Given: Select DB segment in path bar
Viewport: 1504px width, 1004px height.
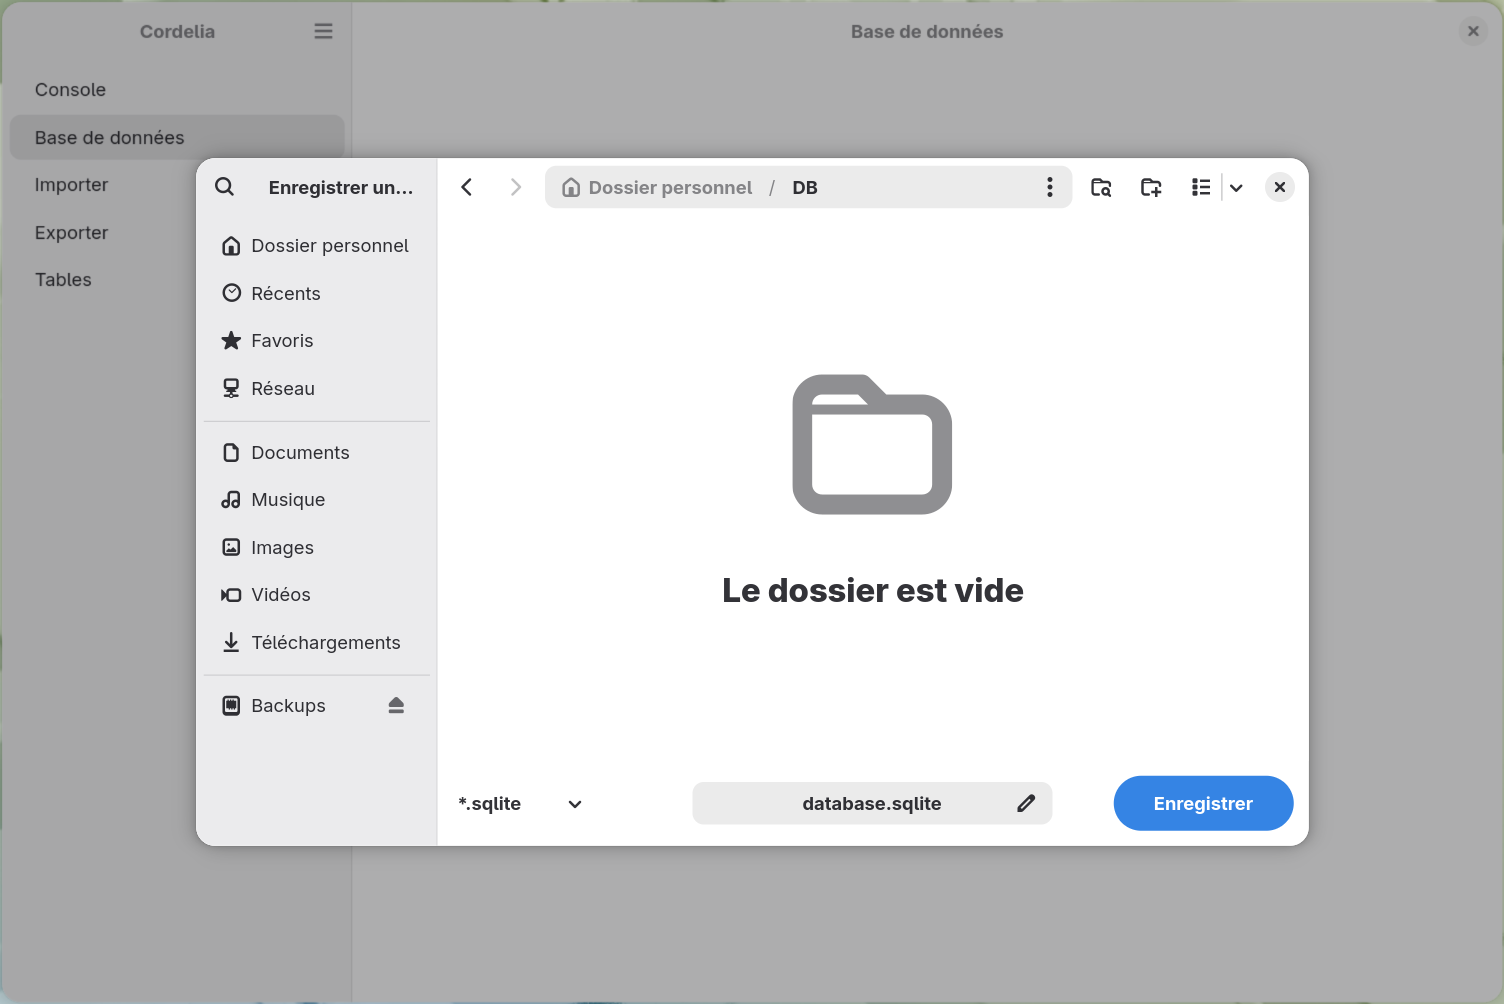Looking at the screenshot, I should (x=805, y=187).
